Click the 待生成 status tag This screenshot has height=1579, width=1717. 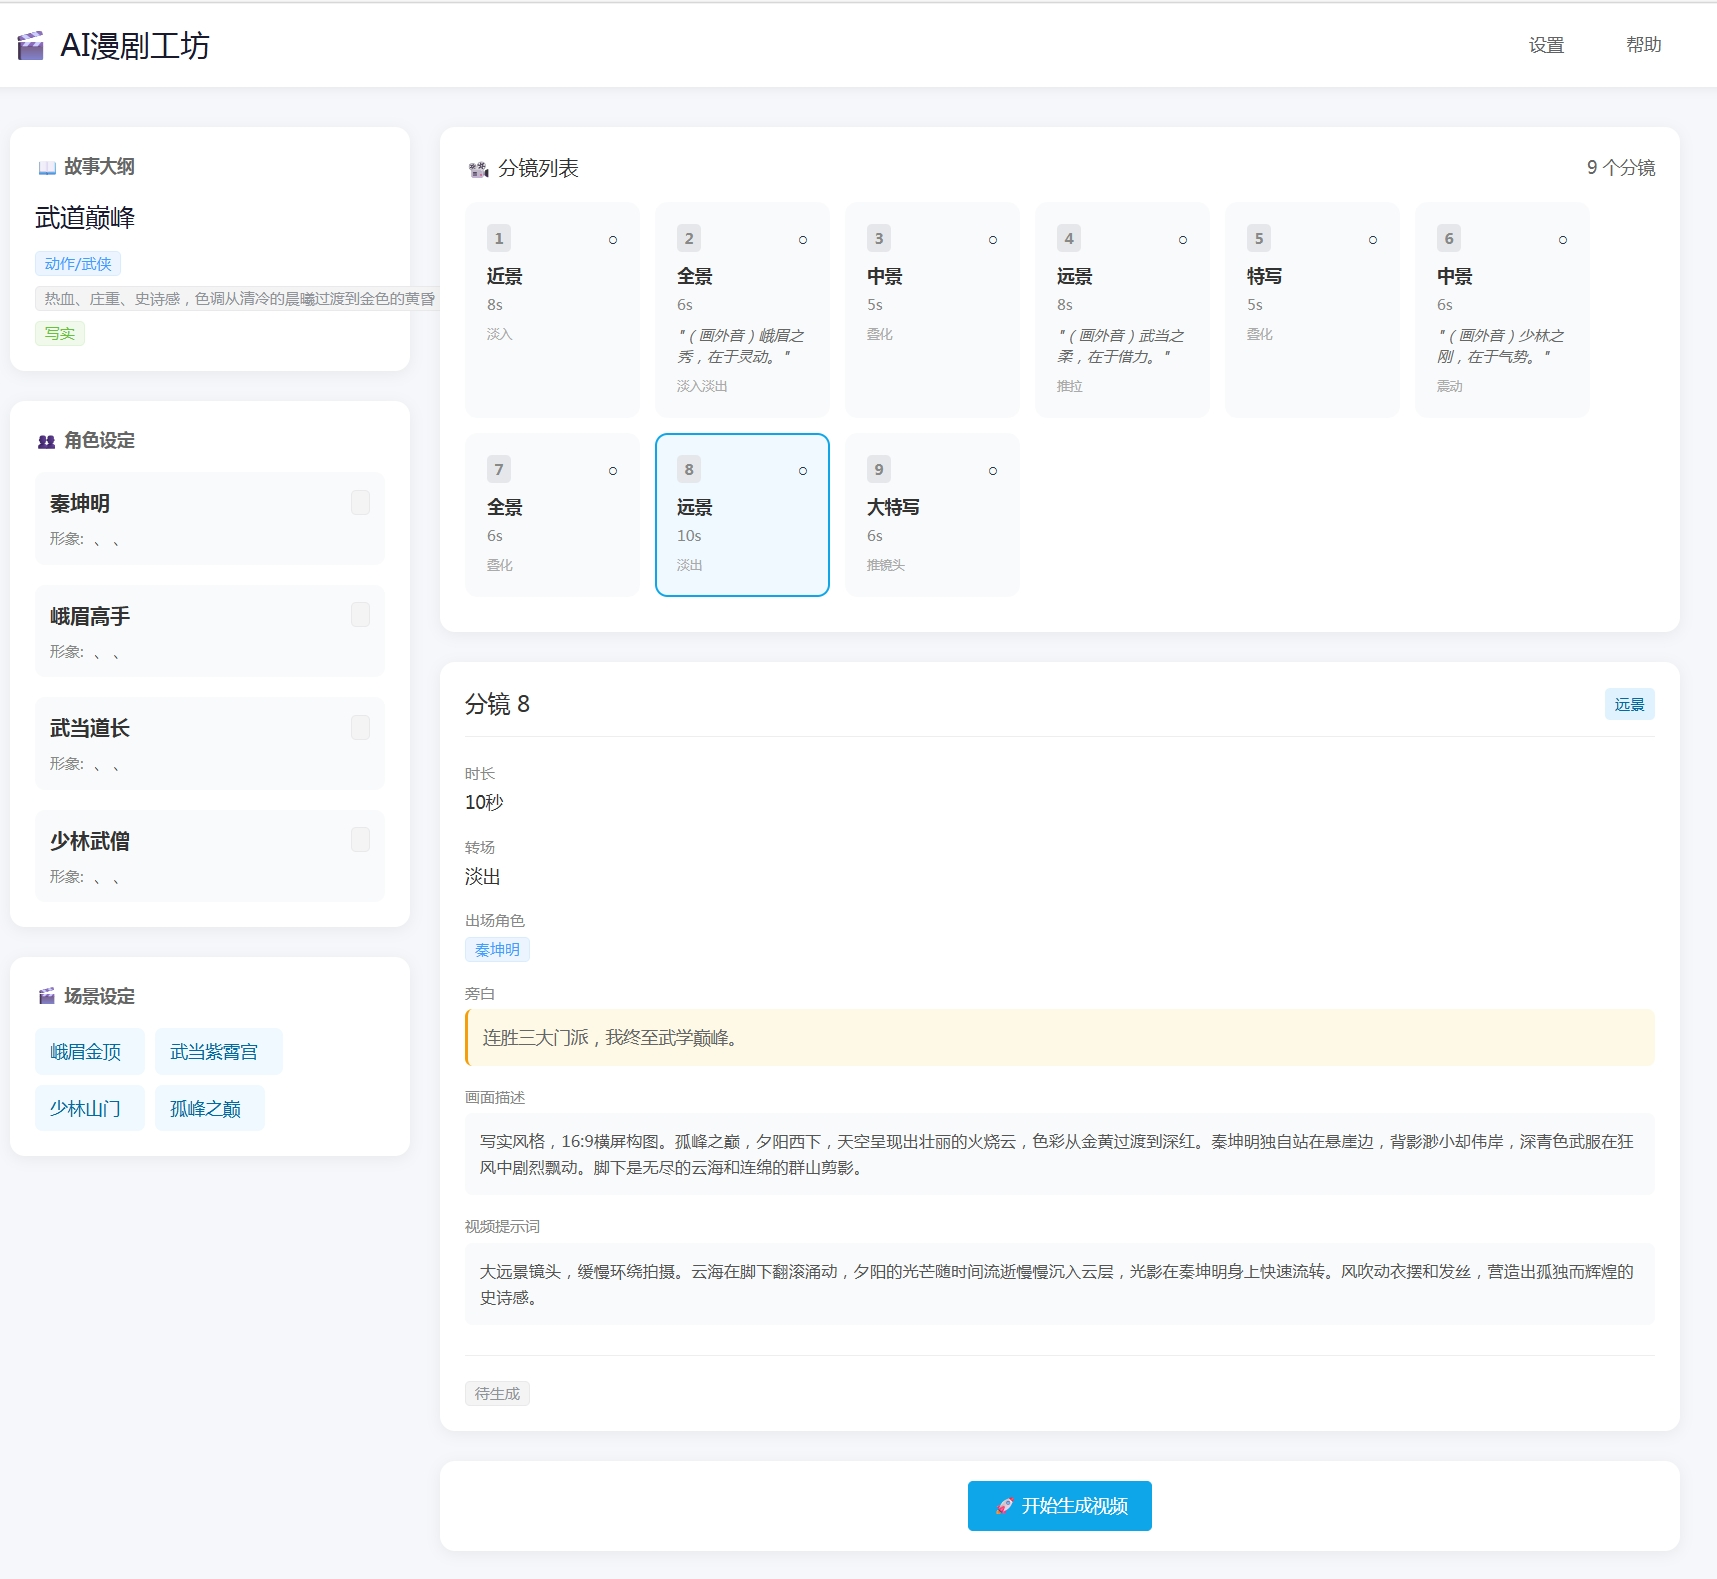pyautogui.click(x=497, y=1394)
